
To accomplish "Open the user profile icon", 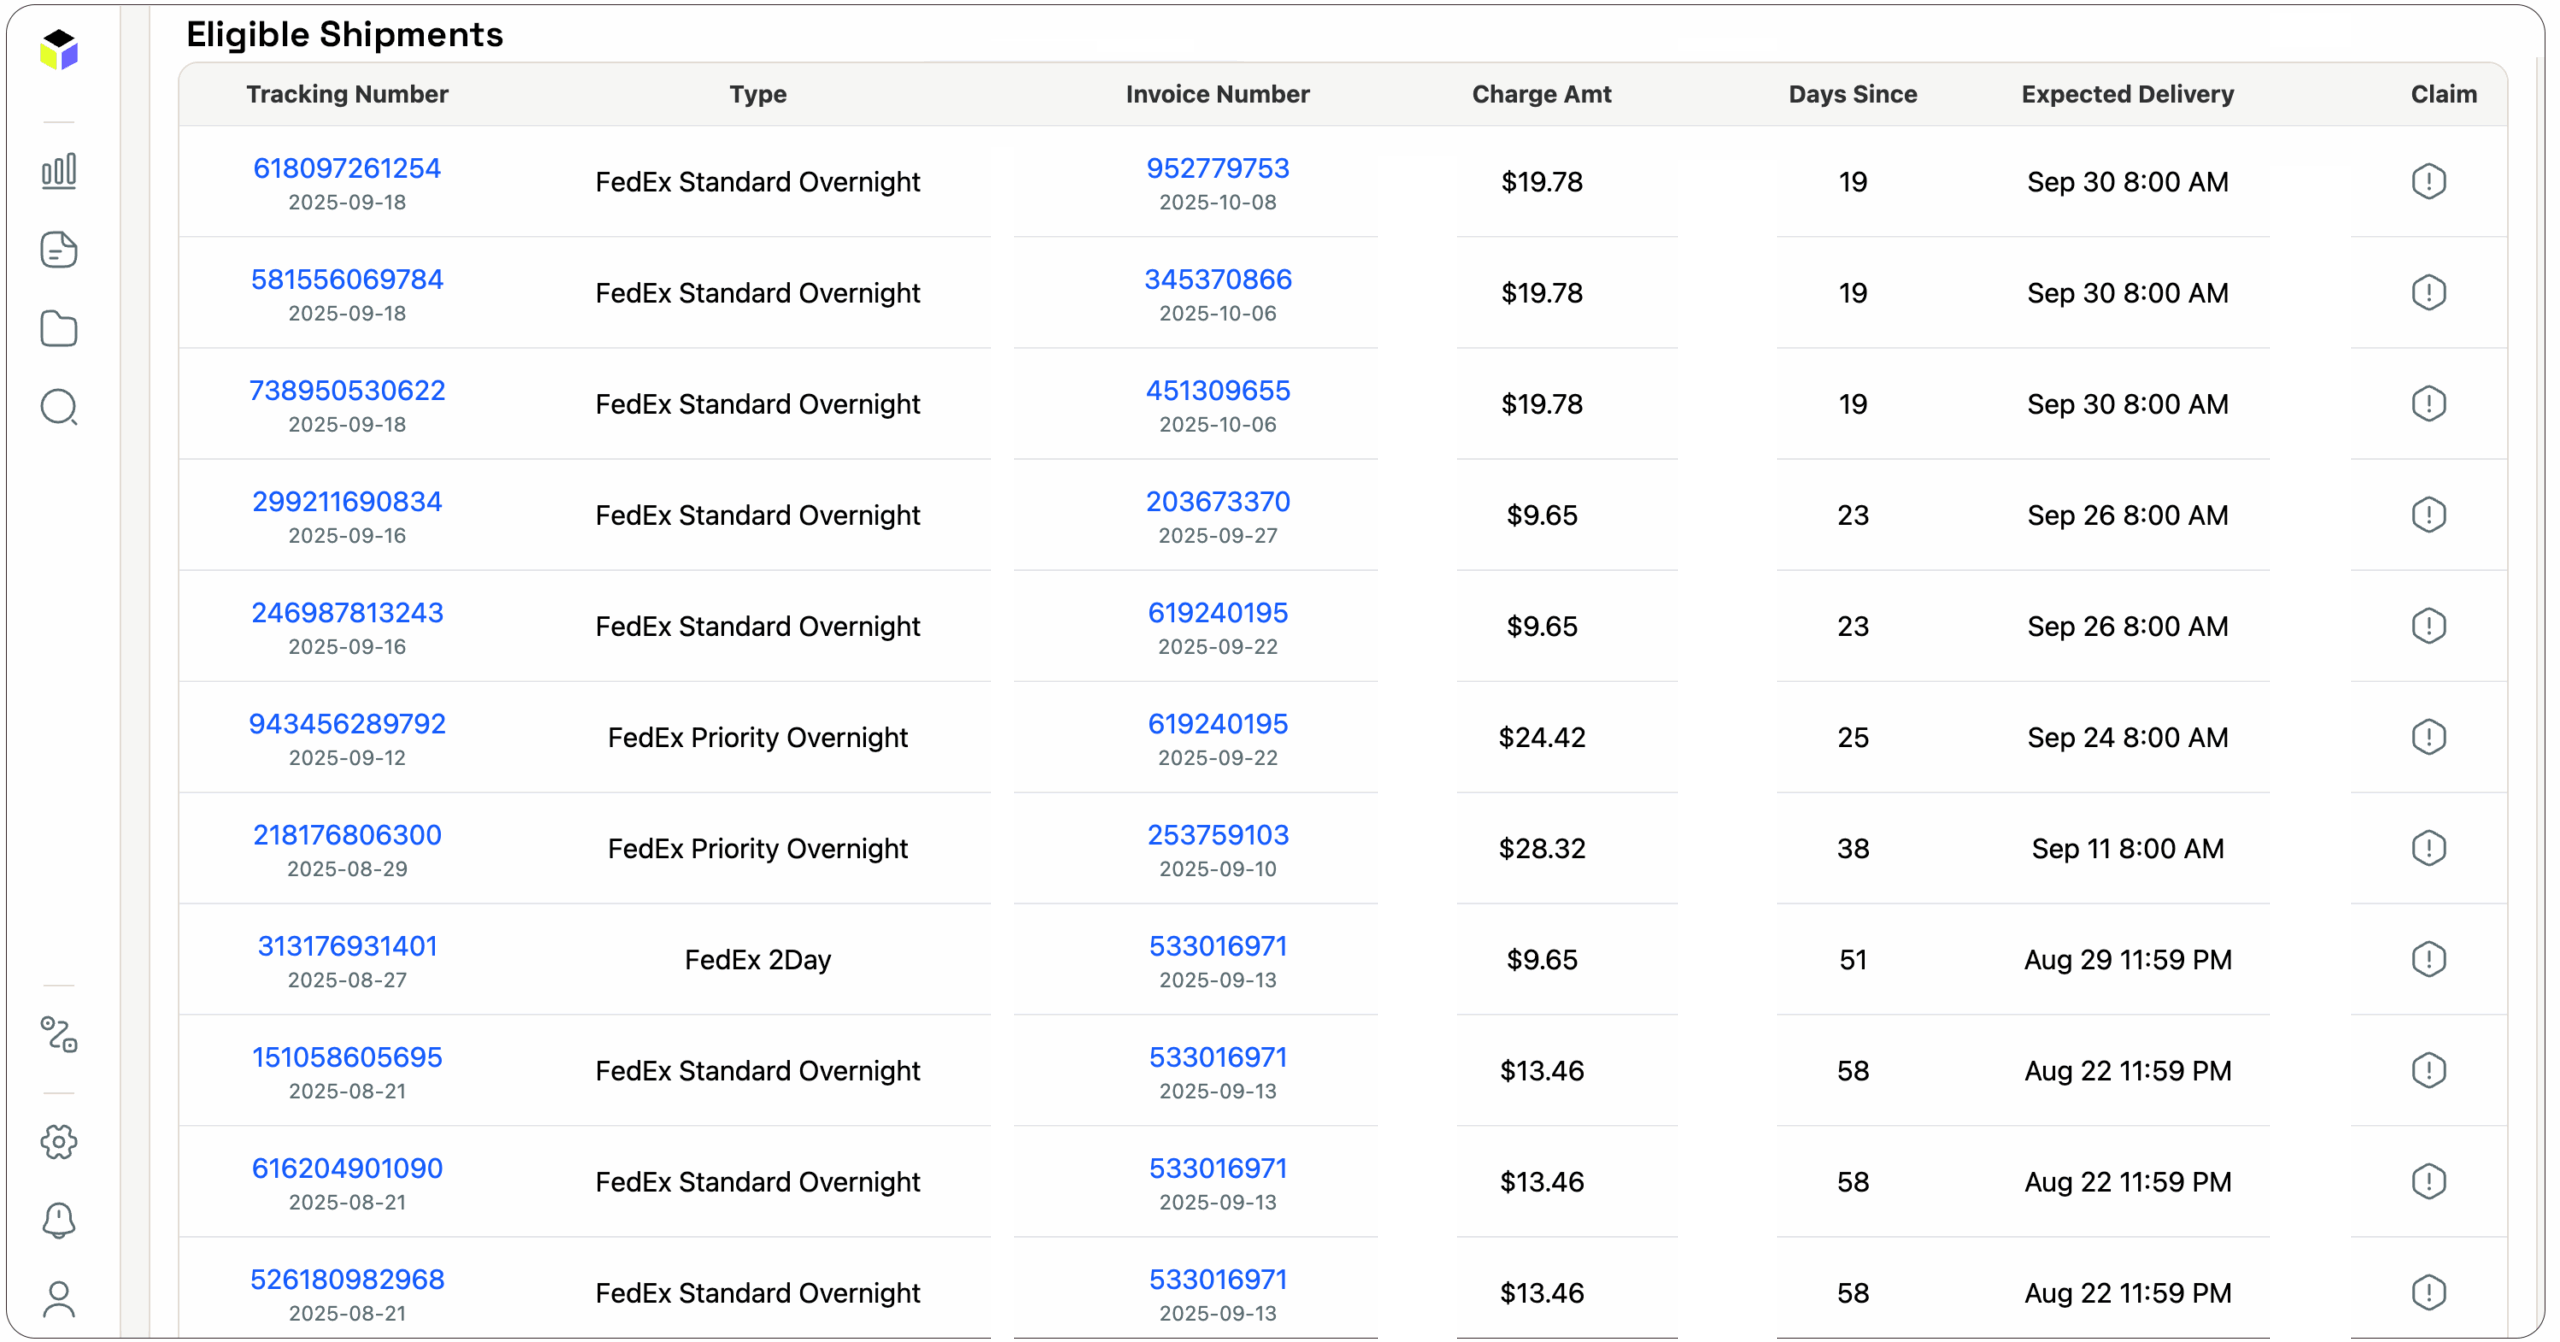I will tap(59, 1300).
